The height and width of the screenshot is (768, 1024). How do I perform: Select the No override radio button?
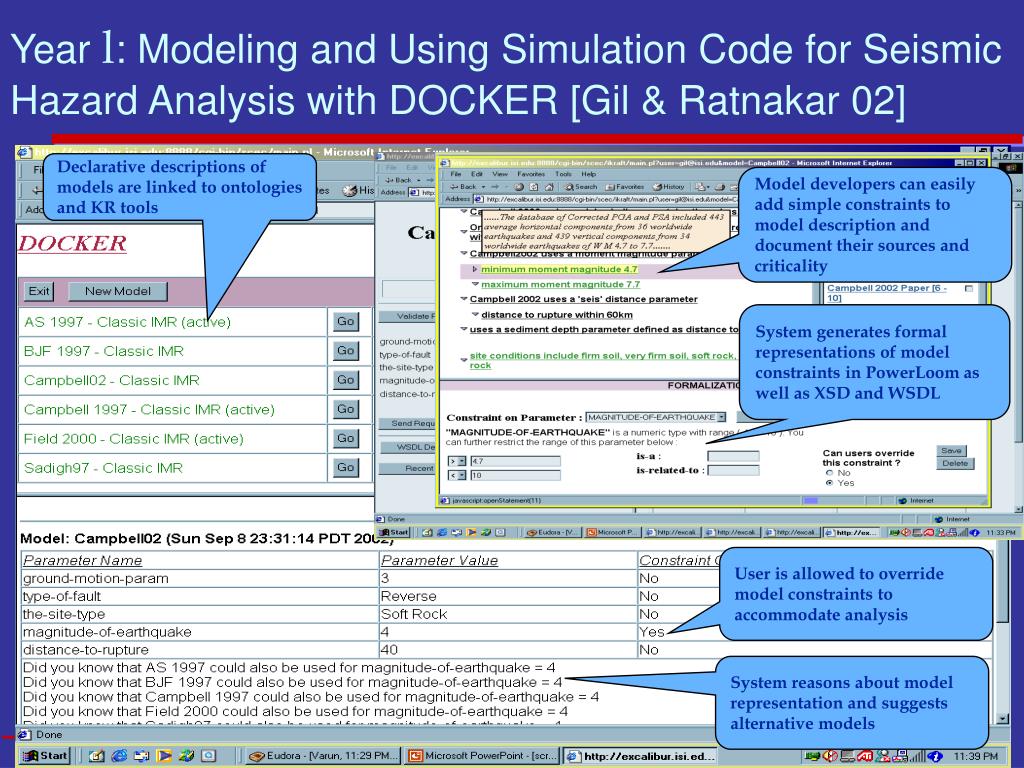pos(829,472)
